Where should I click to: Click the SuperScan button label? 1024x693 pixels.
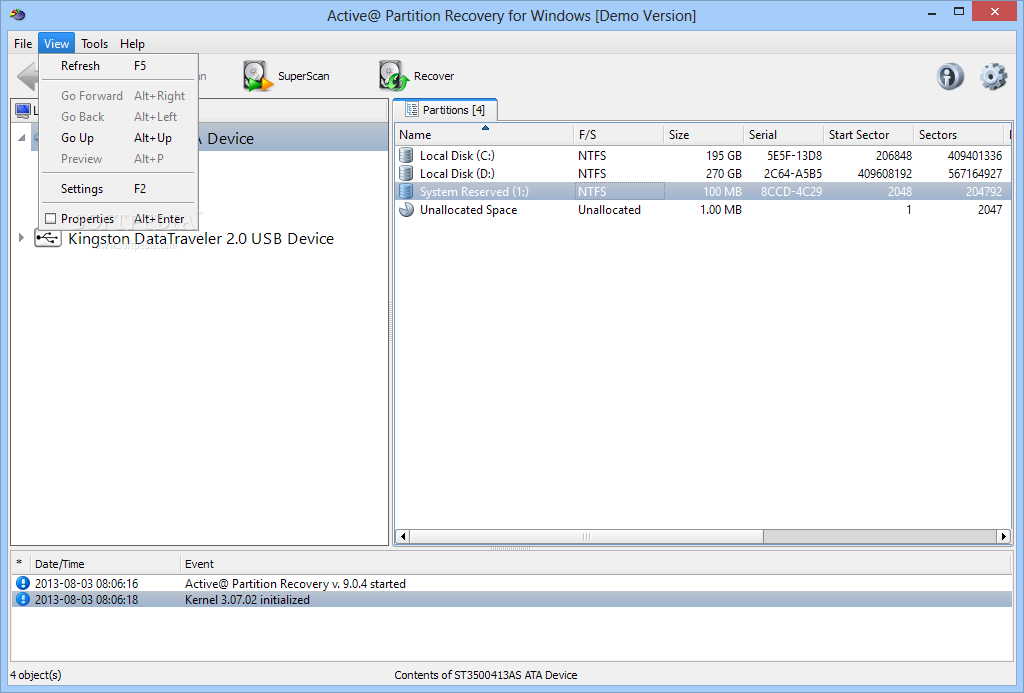304,76
